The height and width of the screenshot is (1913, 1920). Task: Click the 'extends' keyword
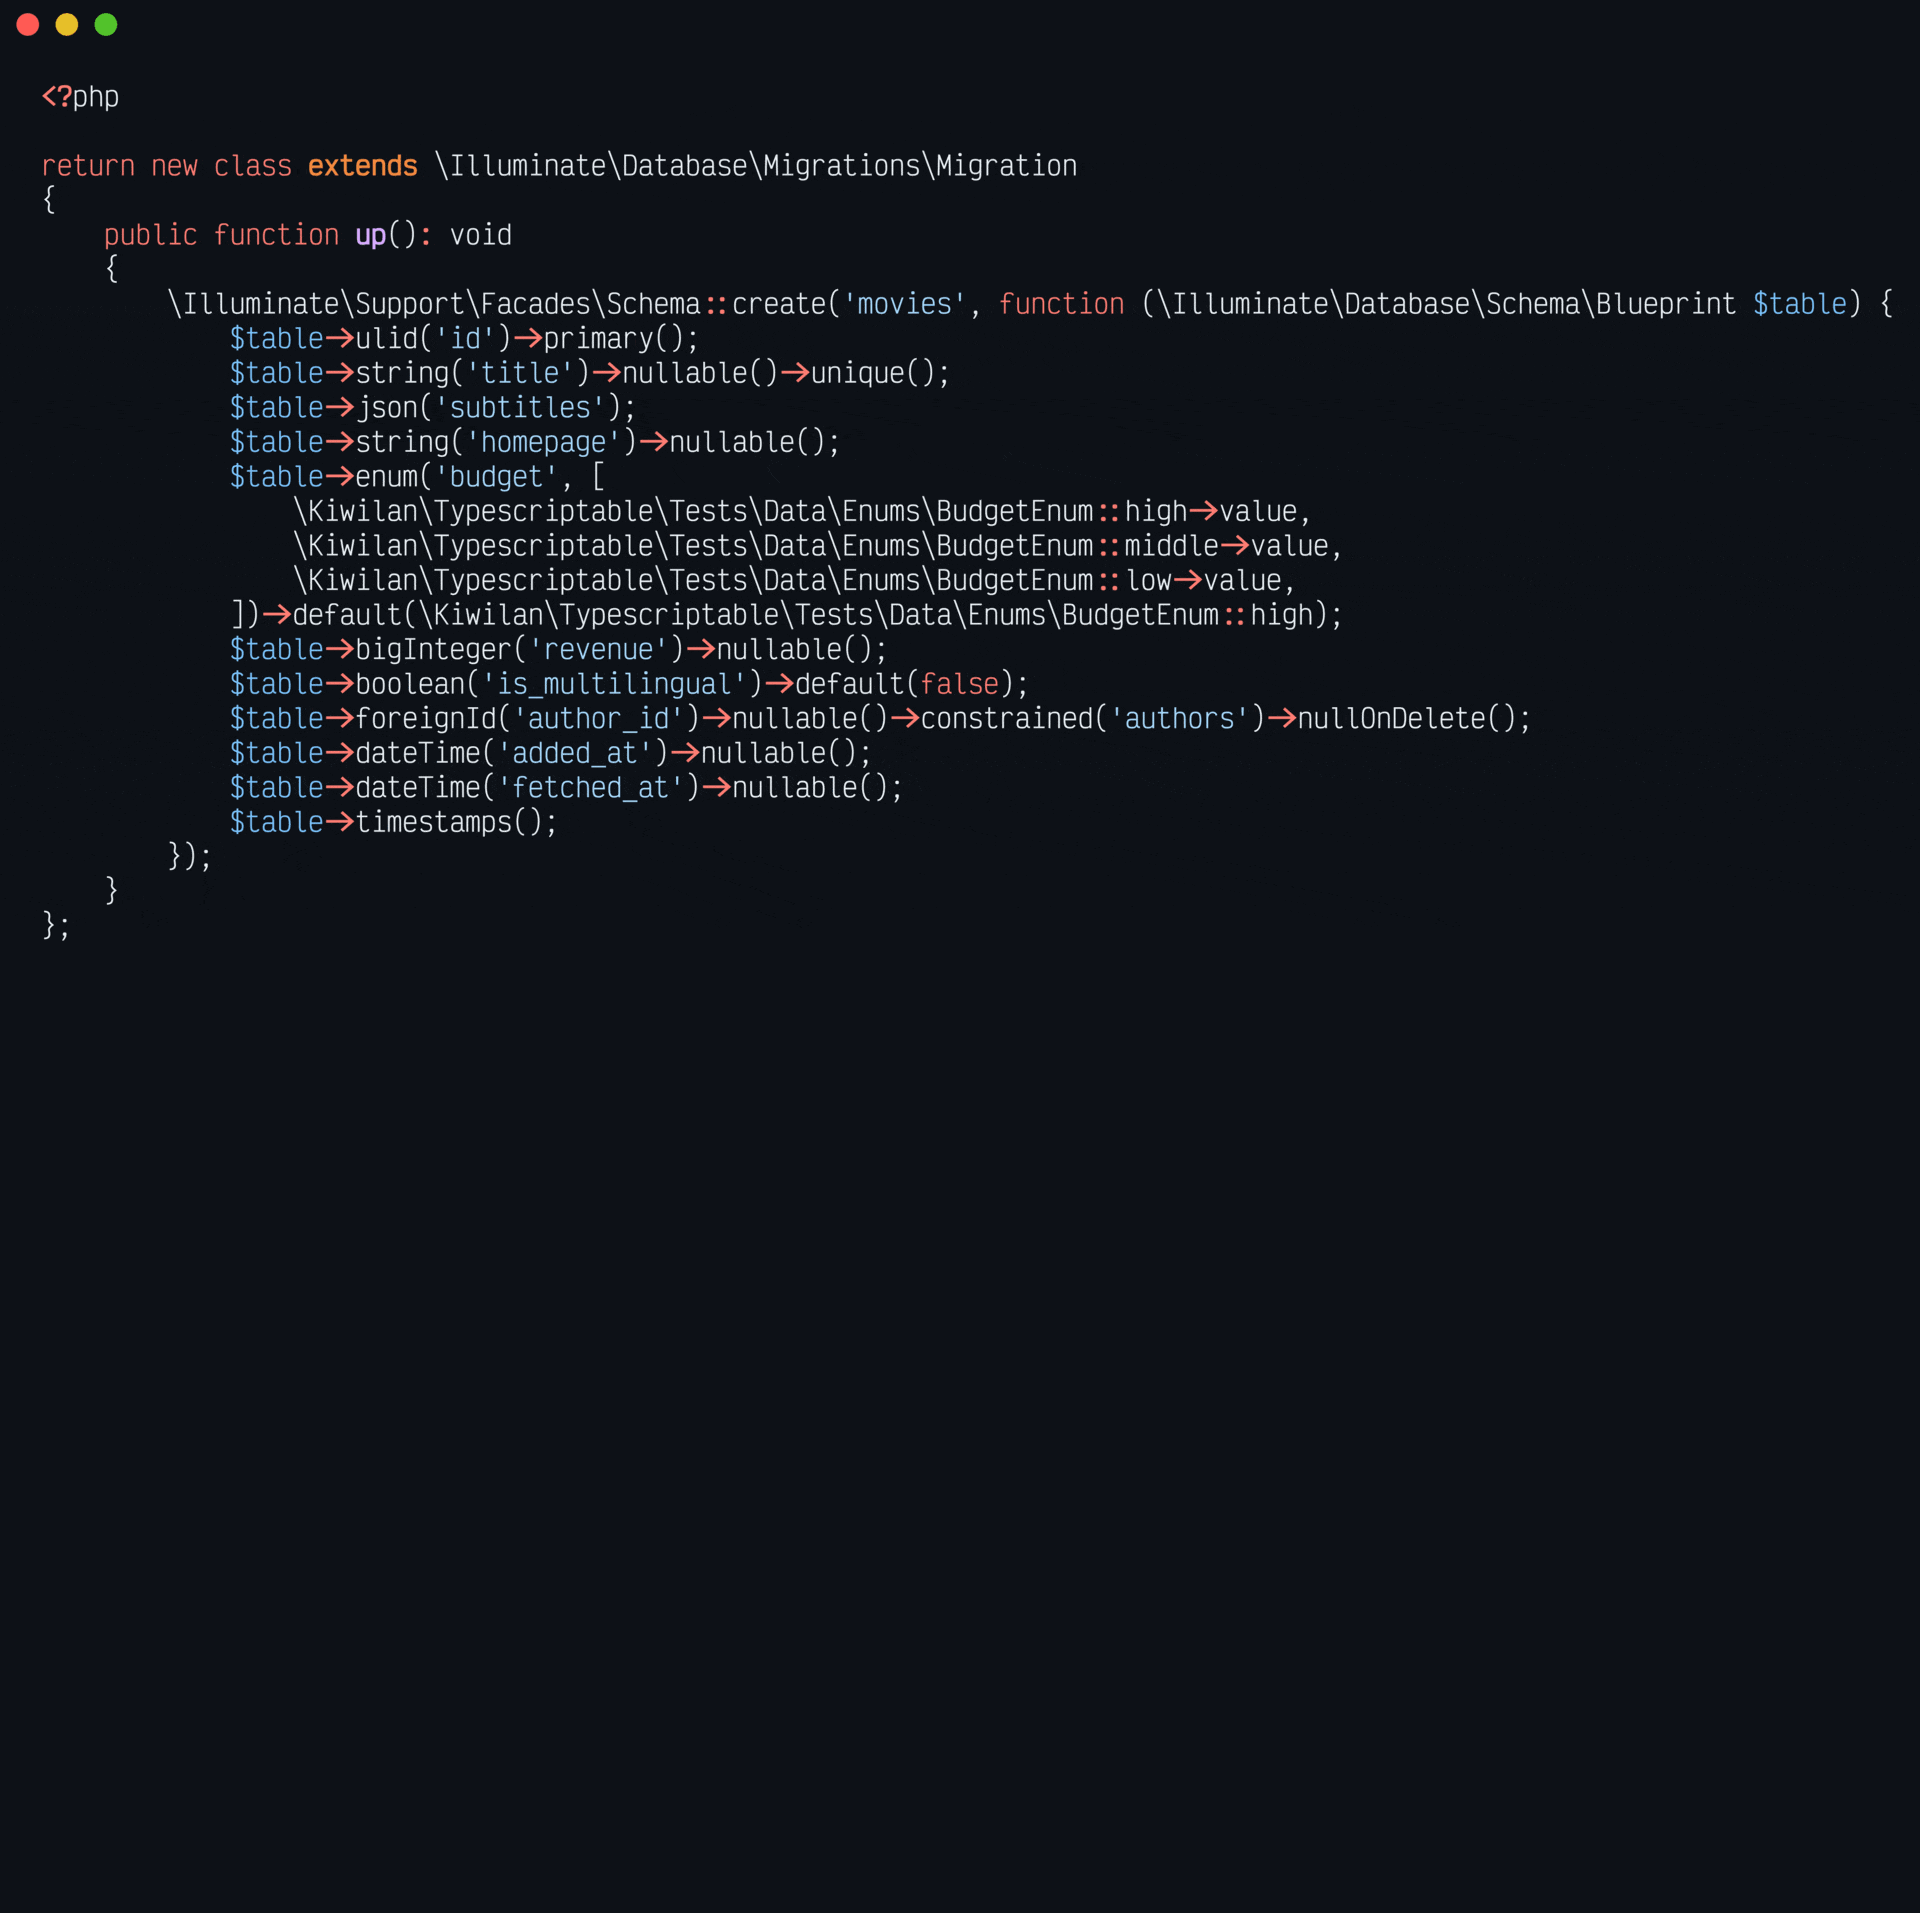coord(362,166)
